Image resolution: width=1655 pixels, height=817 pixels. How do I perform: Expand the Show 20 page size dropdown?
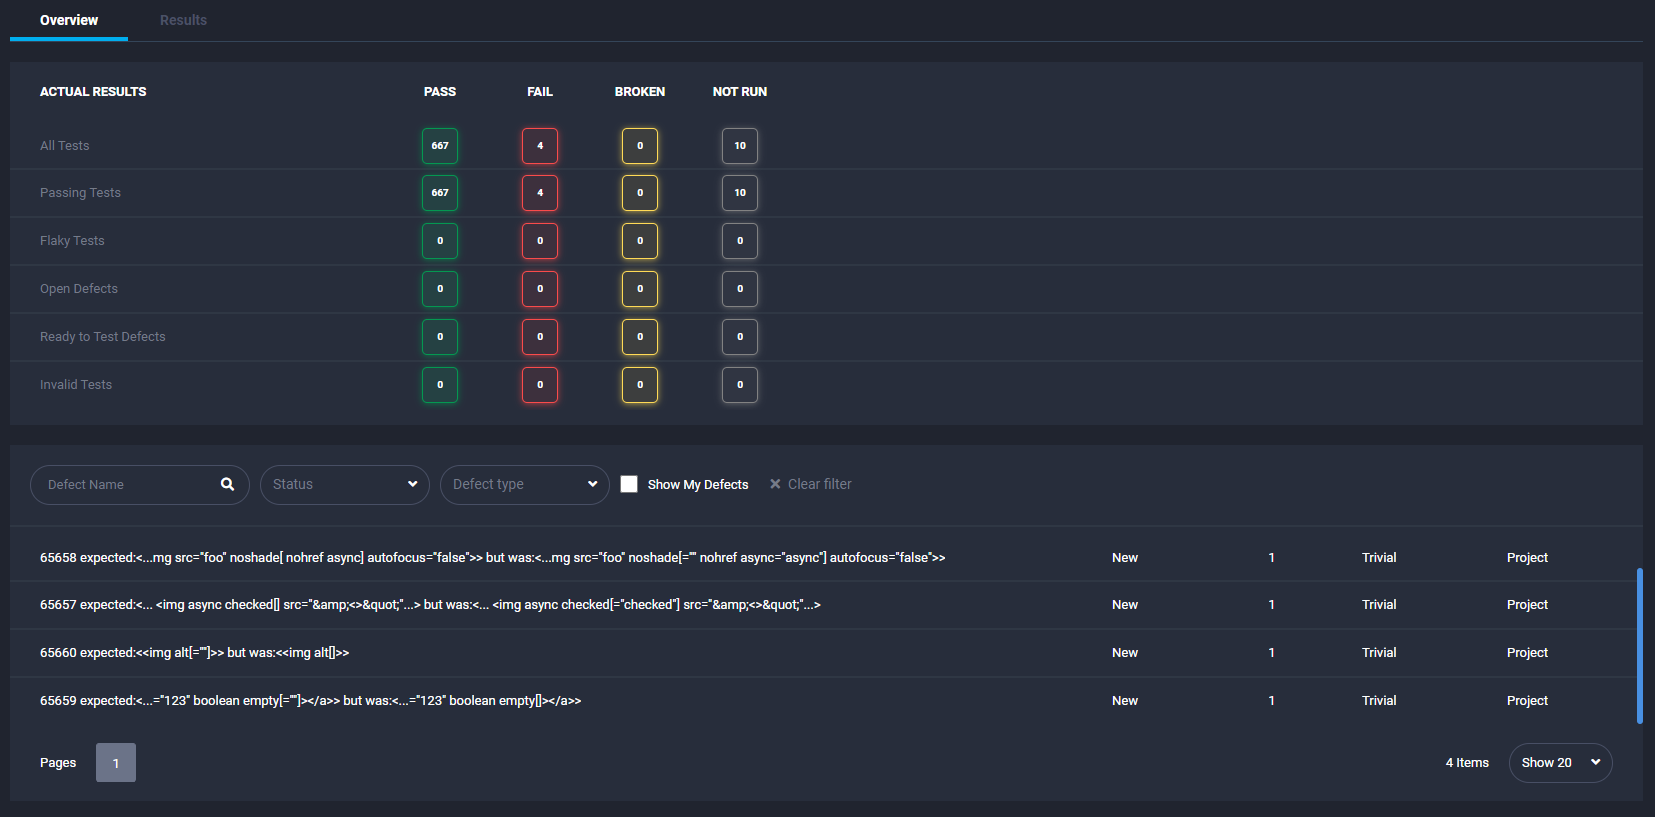point(1560,763)
